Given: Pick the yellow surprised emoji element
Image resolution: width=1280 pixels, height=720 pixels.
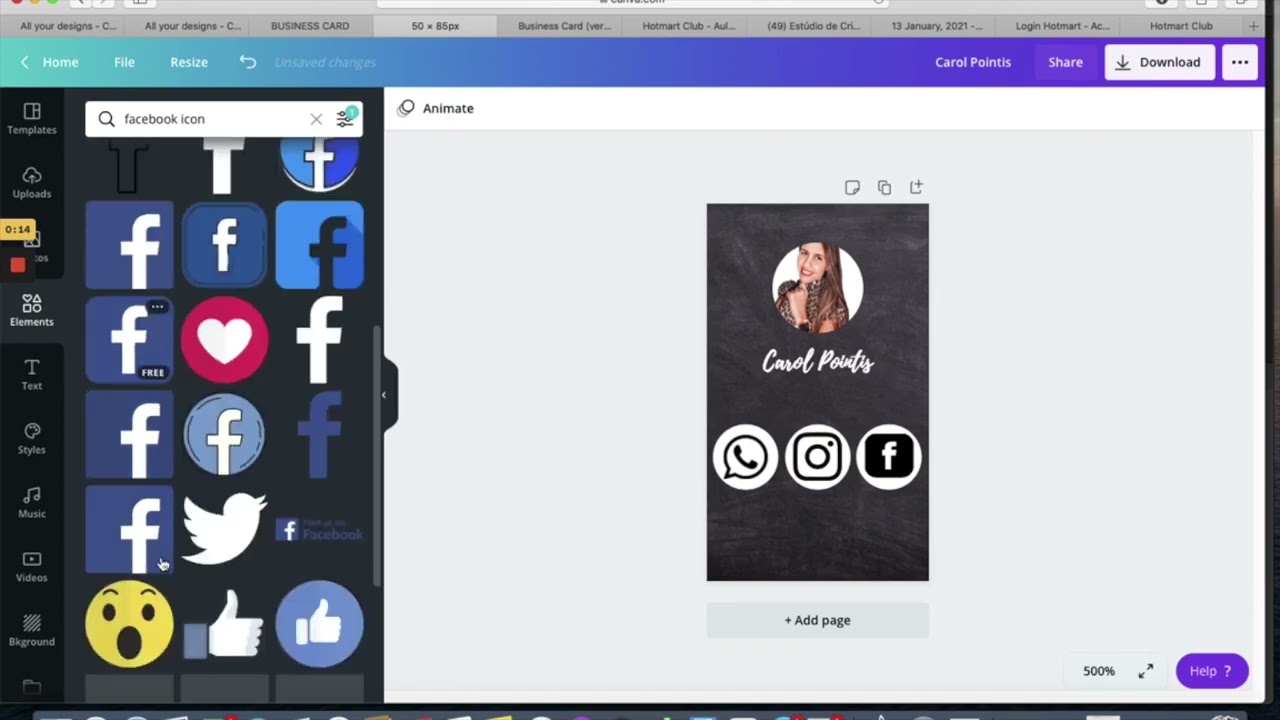Looking at the screenshot, I should [129, 624].
